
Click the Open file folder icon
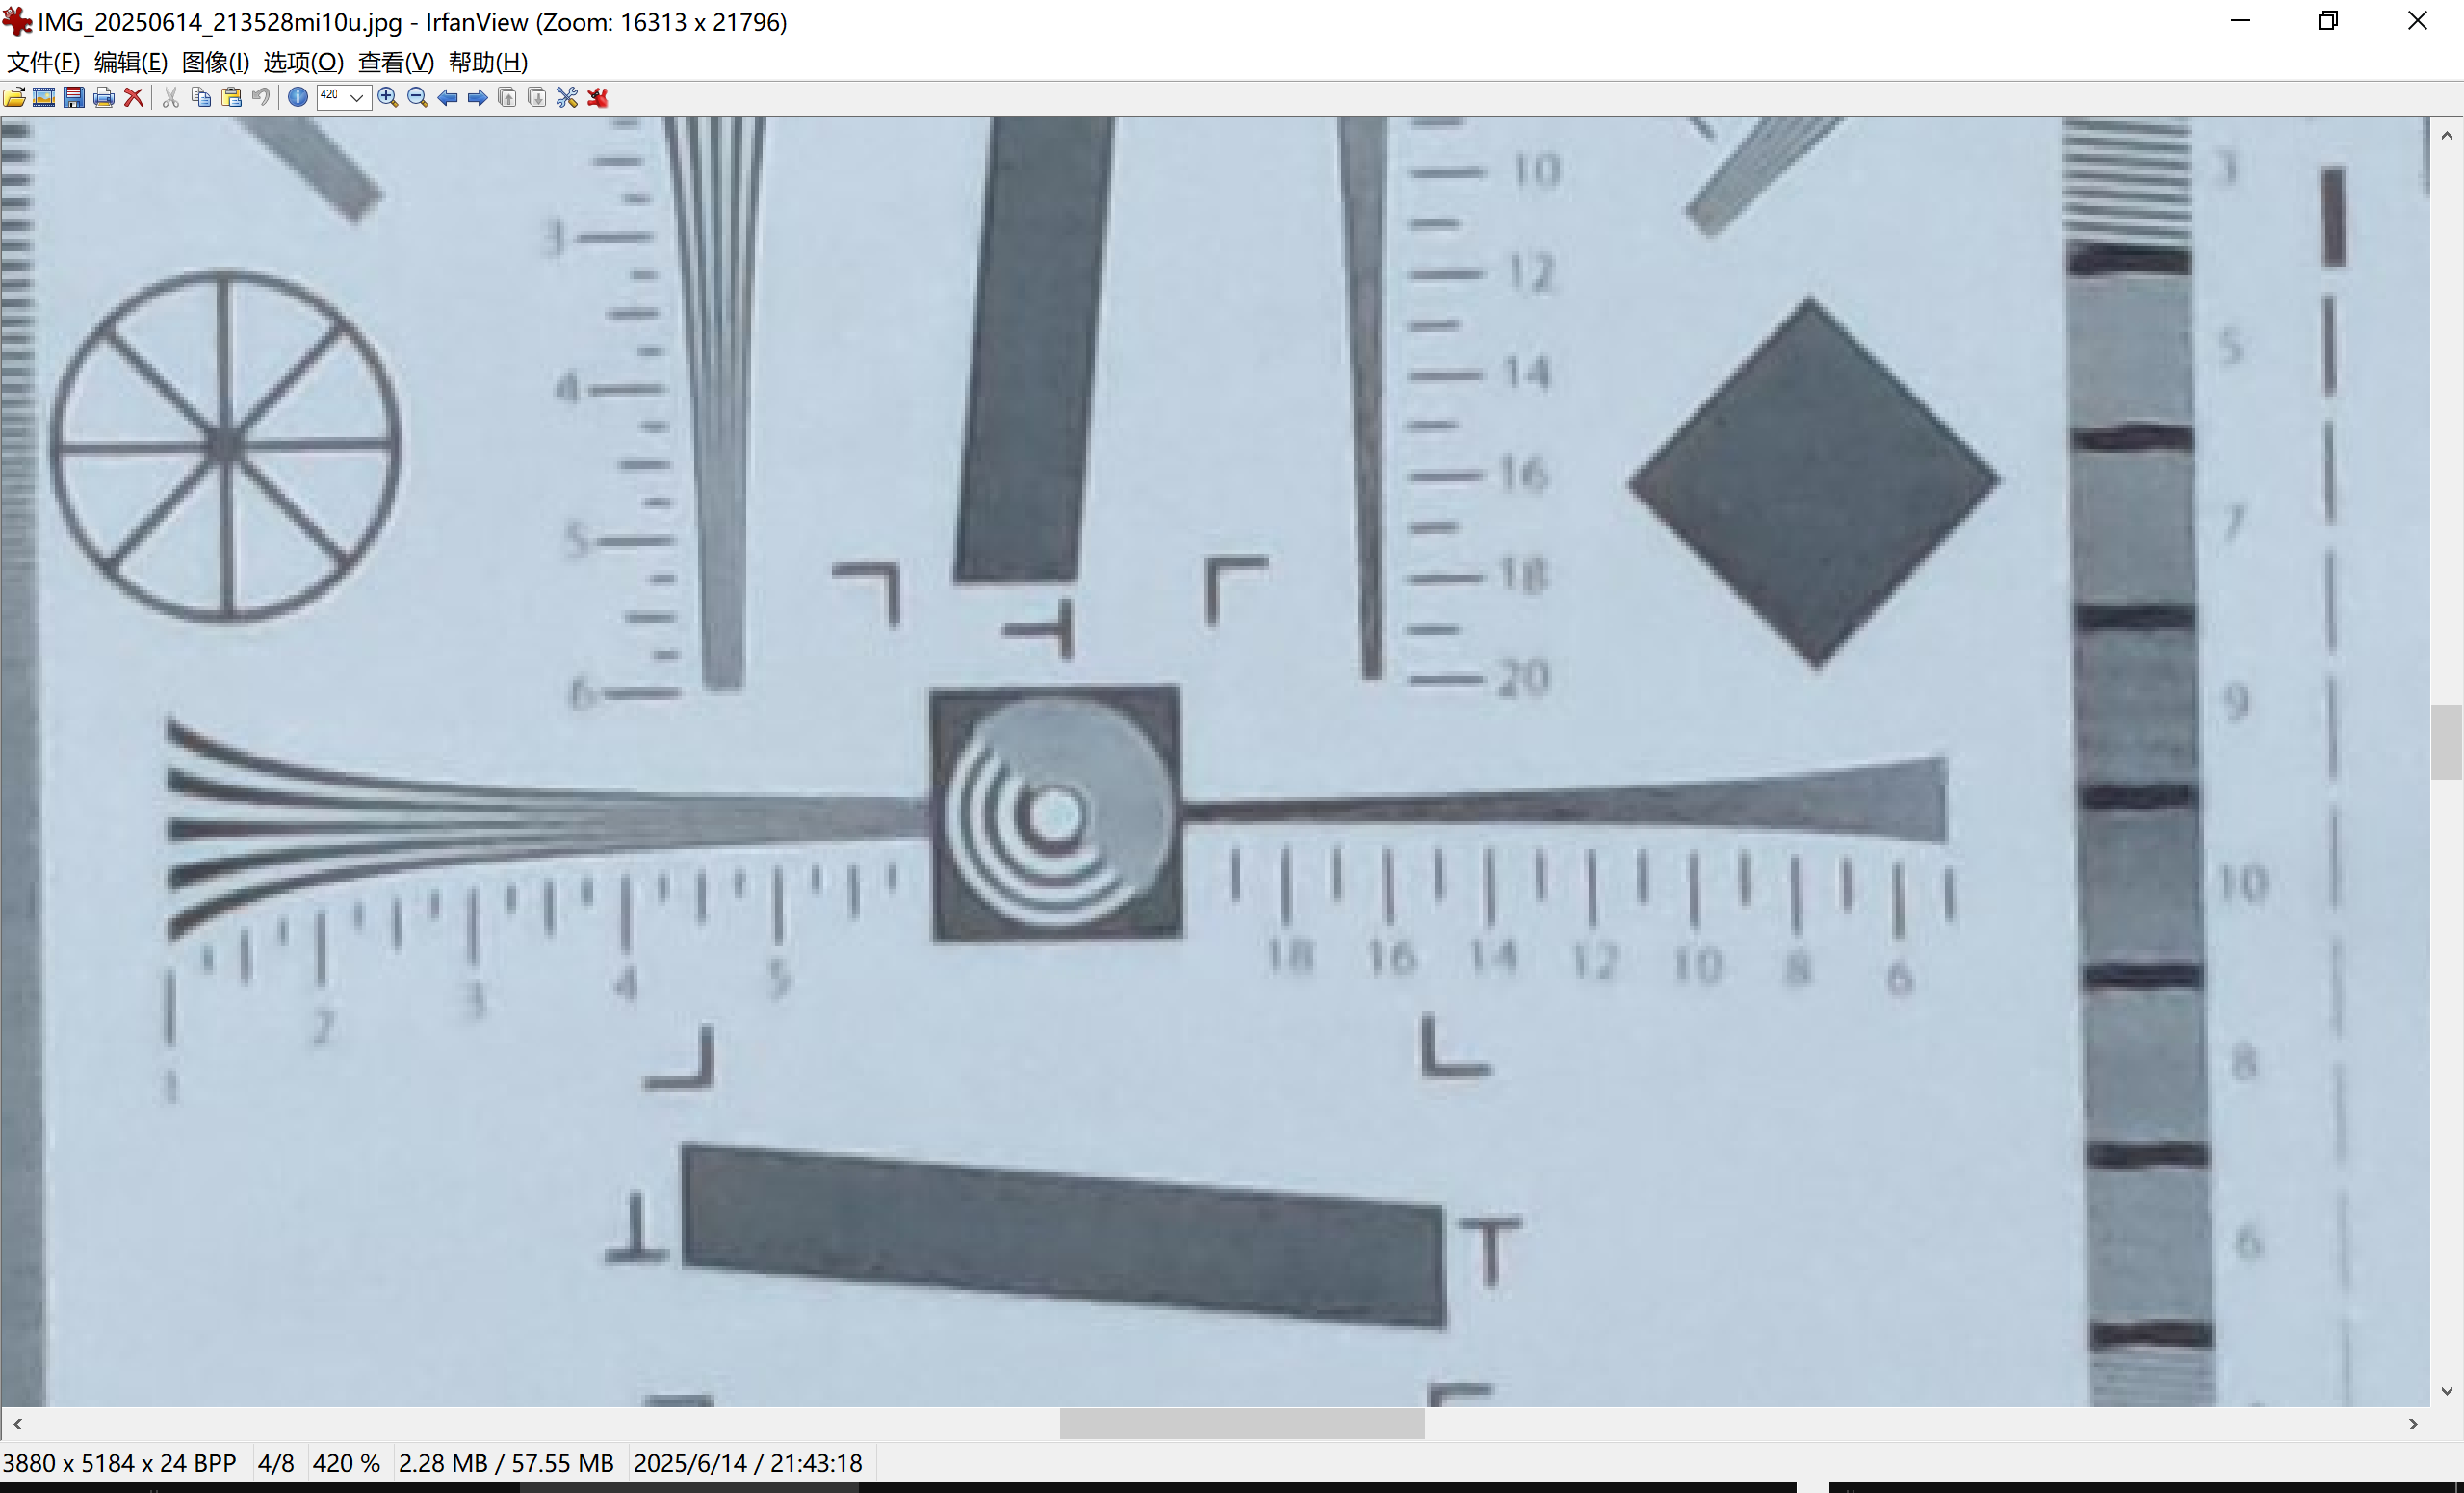pos(15,97)
